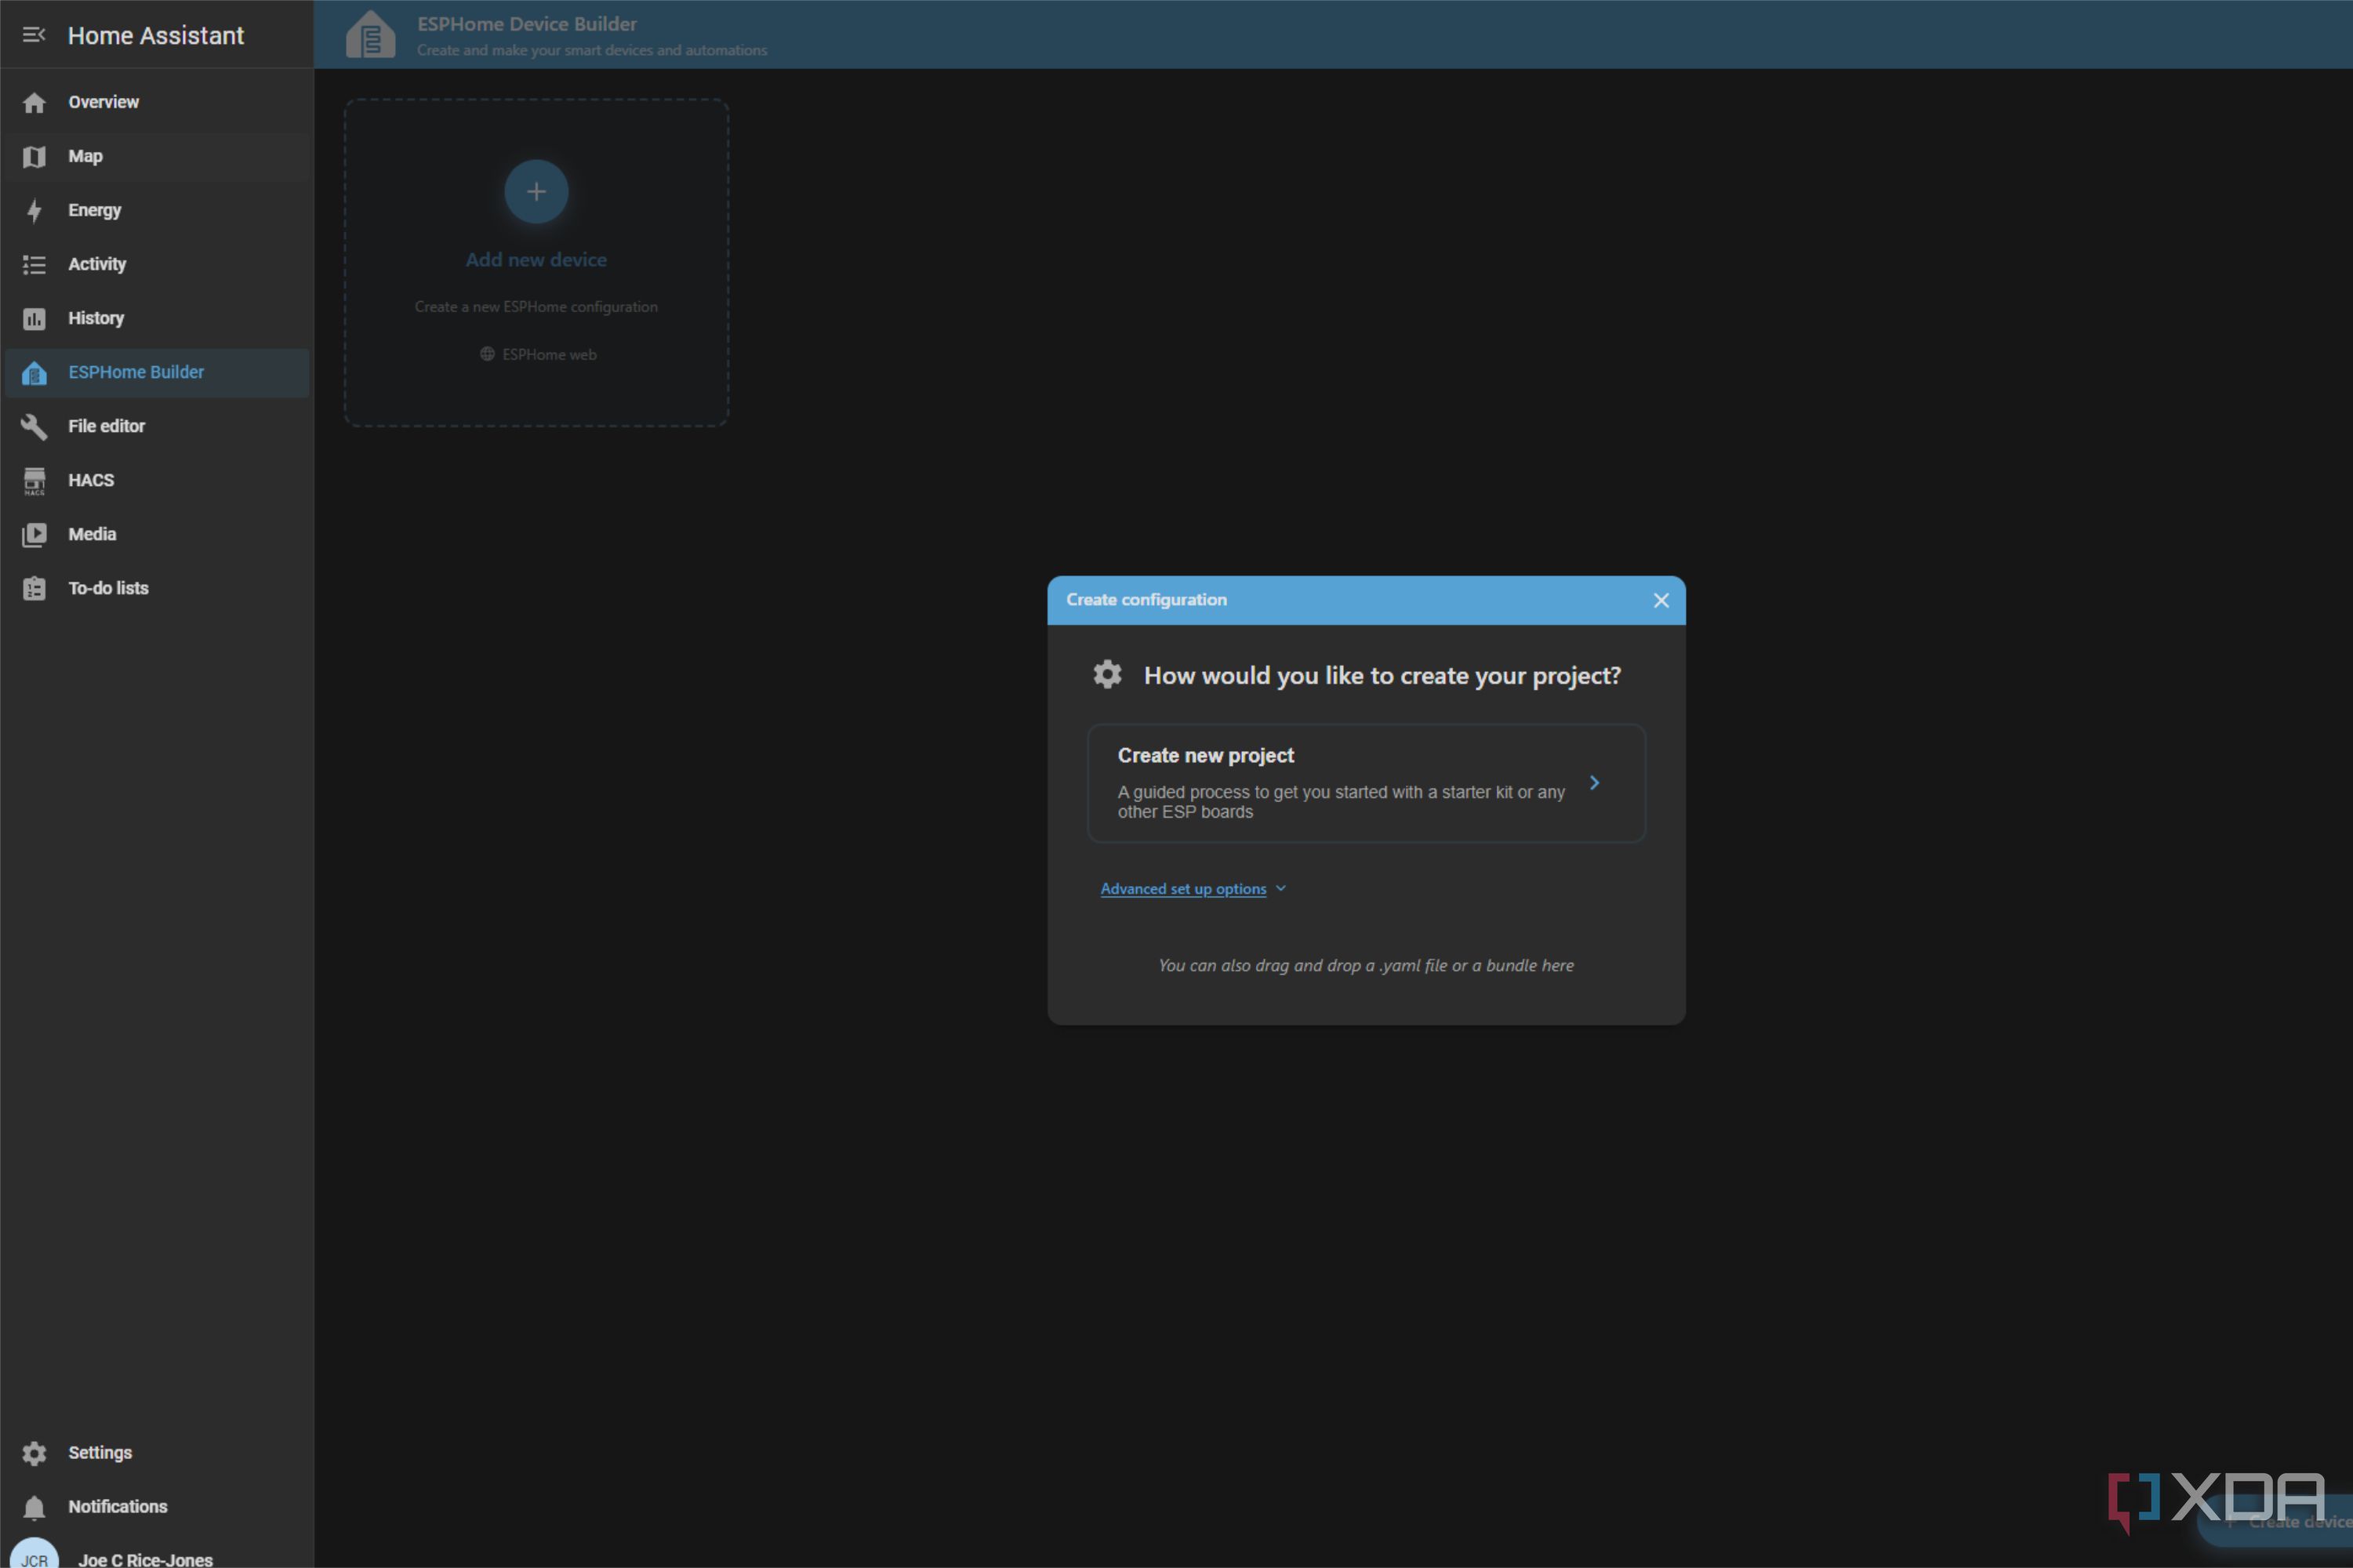This screenshot has height=1568, width=2353.
Task: Click the ESPHome Builder sidebar icon
Action: coord(34,373)
